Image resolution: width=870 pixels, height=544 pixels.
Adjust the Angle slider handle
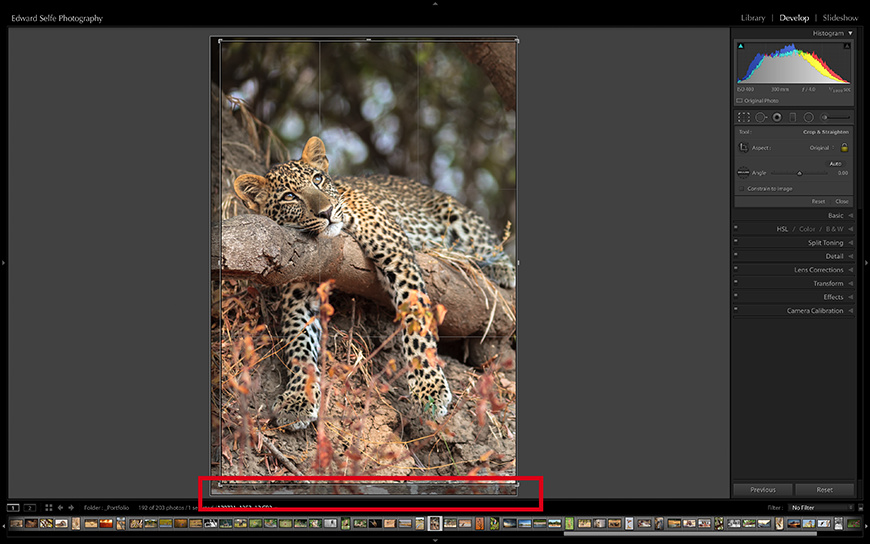coord(800,173)
